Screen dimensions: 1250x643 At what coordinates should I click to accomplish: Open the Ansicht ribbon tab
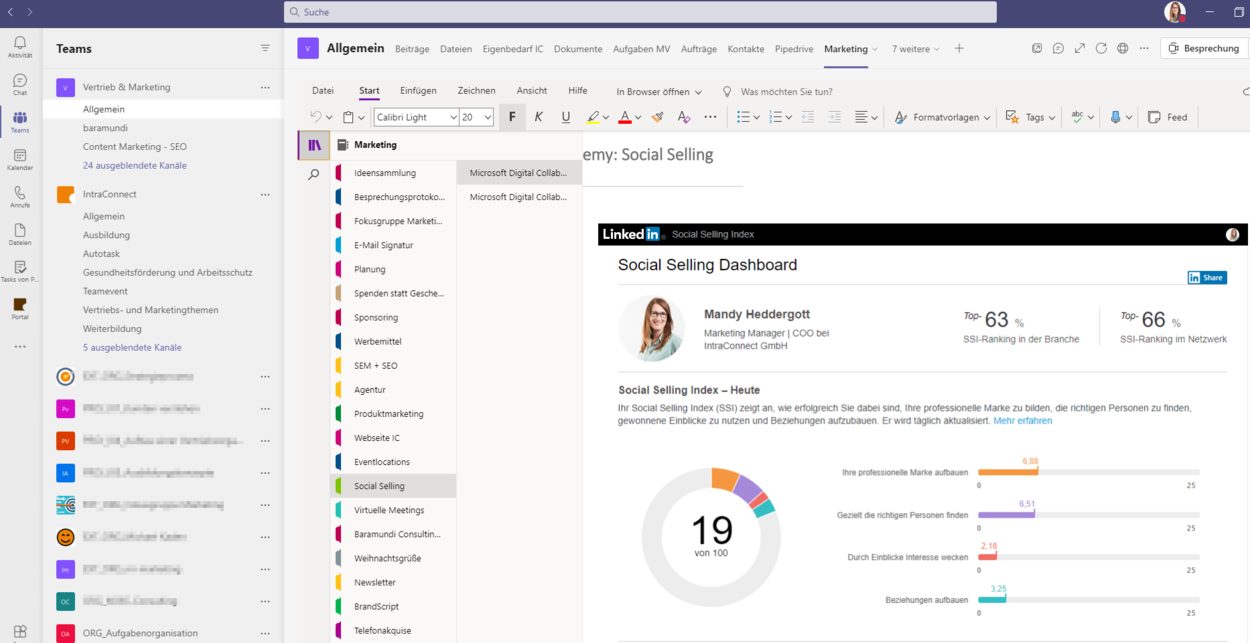click(532, 91)
